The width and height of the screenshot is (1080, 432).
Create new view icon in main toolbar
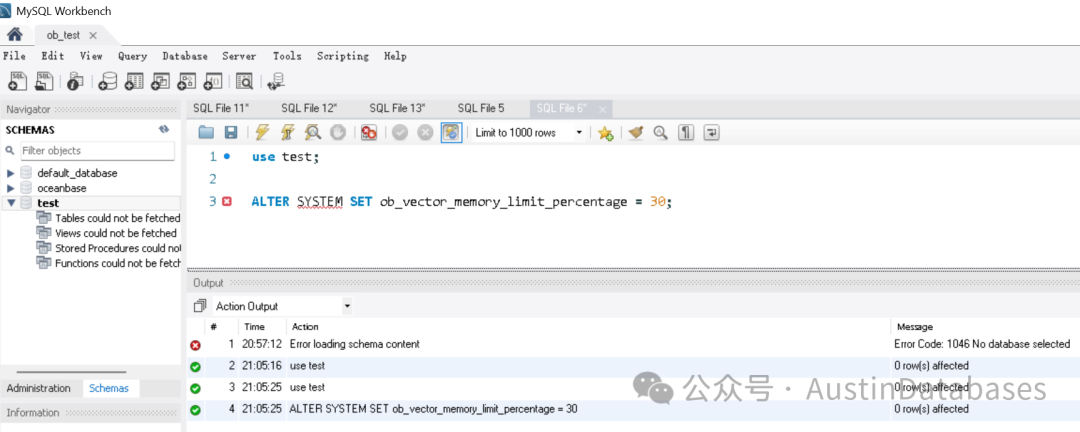[160, 82]
